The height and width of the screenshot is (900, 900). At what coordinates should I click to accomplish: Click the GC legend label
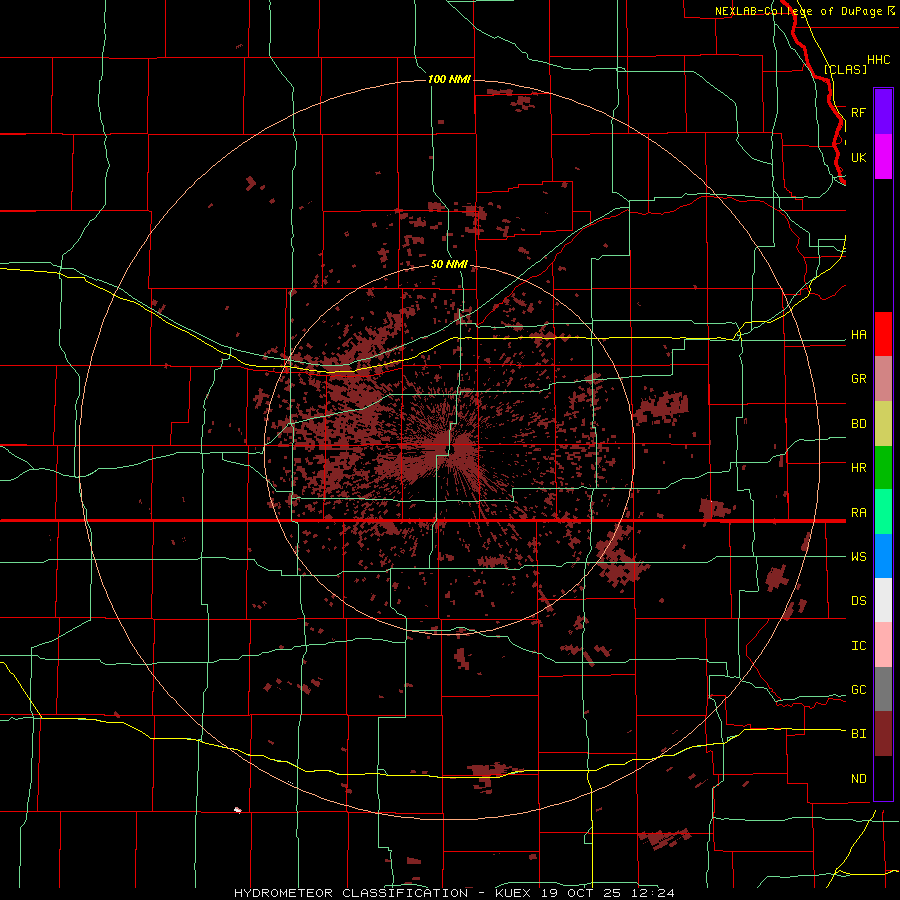tap(858, 690)
